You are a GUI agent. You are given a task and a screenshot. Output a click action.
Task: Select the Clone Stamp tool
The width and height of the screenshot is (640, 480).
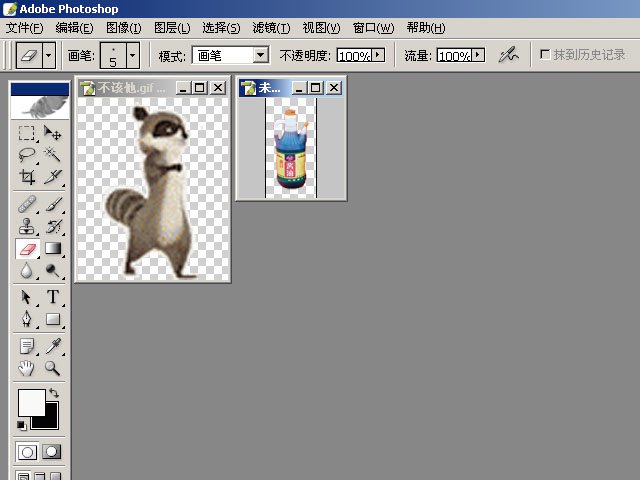(27, 226)
